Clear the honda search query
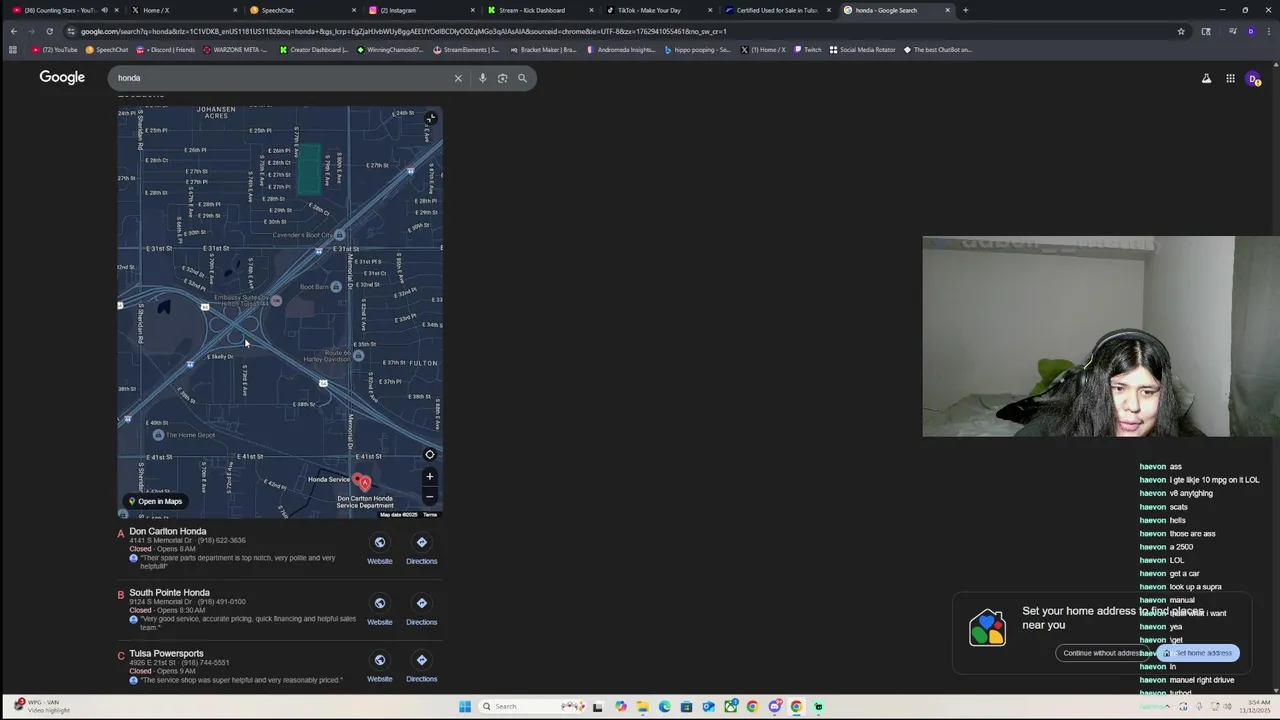1280x720 pixels. point(458,78)
